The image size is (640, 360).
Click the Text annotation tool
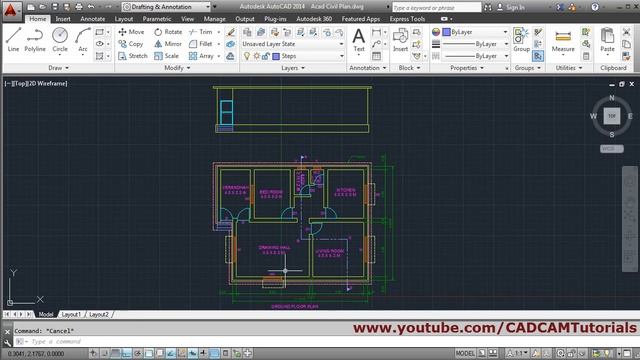(359, 40)
